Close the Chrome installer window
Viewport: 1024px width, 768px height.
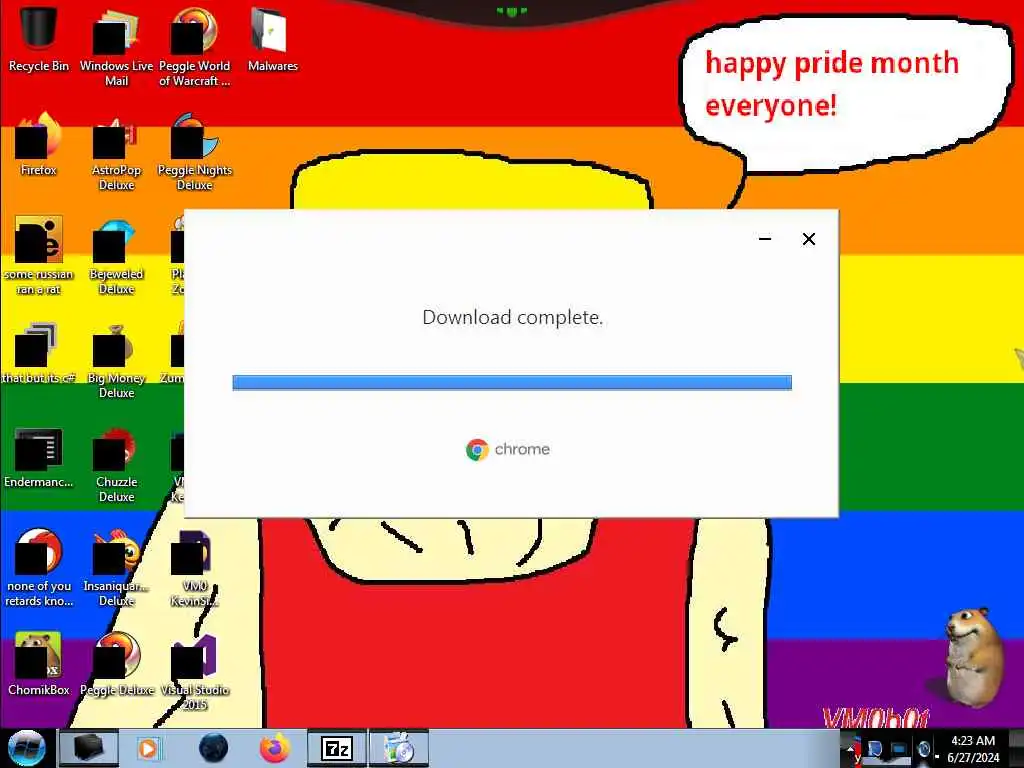pos(808,239)
